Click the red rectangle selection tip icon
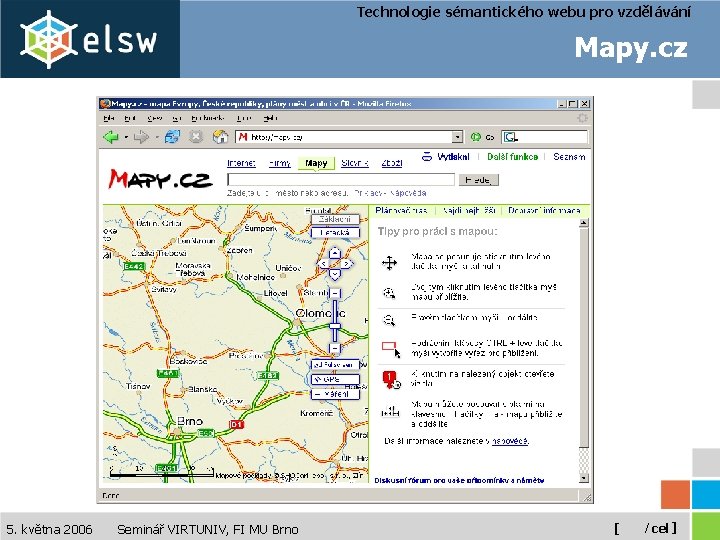Image resolution: width=720 pixels, height=540 pixels. coord(391,349)
